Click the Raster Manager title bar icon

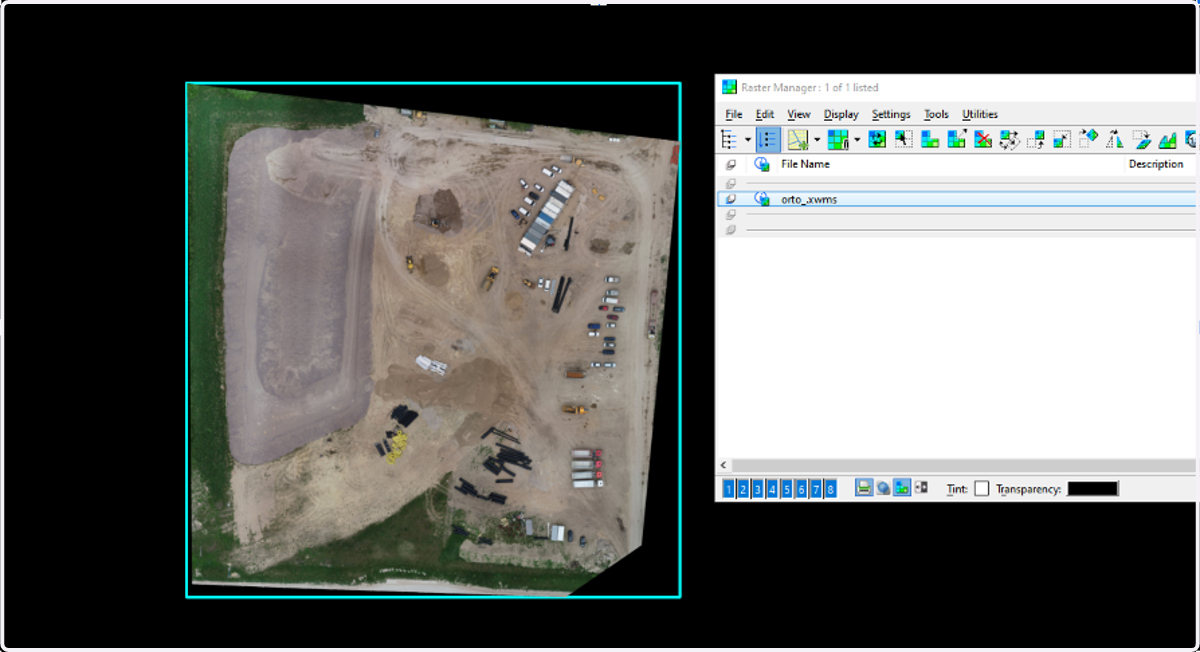(x=729, y=87)
